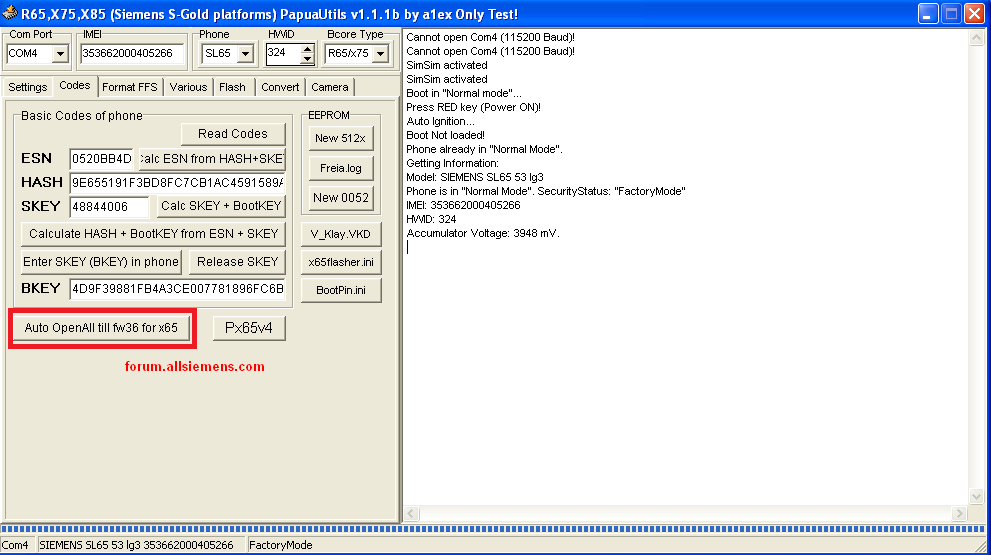Viewport: 991px width, 555px height.
Task: Click the V_Klay.VKD button
Action: [x=341, y=234]
